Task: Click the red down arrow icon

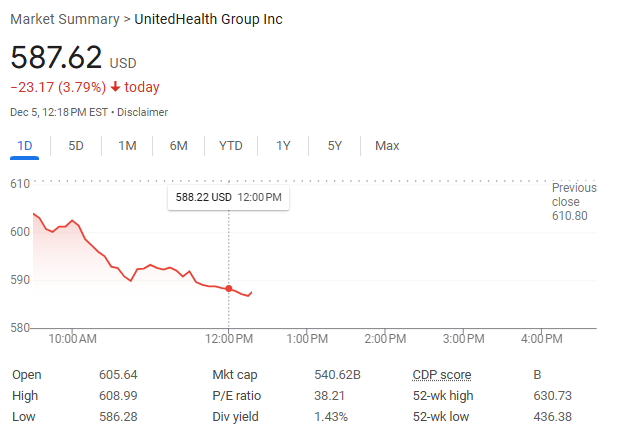Action: [115, 87]
